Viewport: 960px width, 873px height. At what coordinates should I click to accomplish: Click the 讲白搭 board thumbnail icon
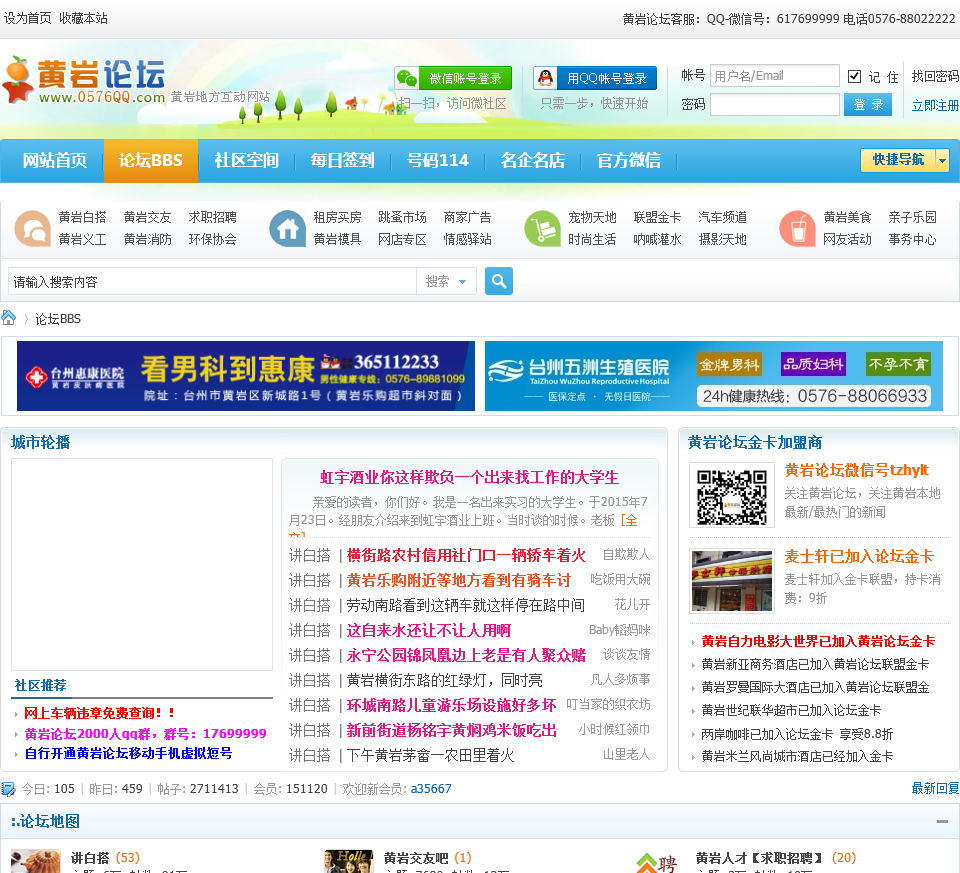36,861
